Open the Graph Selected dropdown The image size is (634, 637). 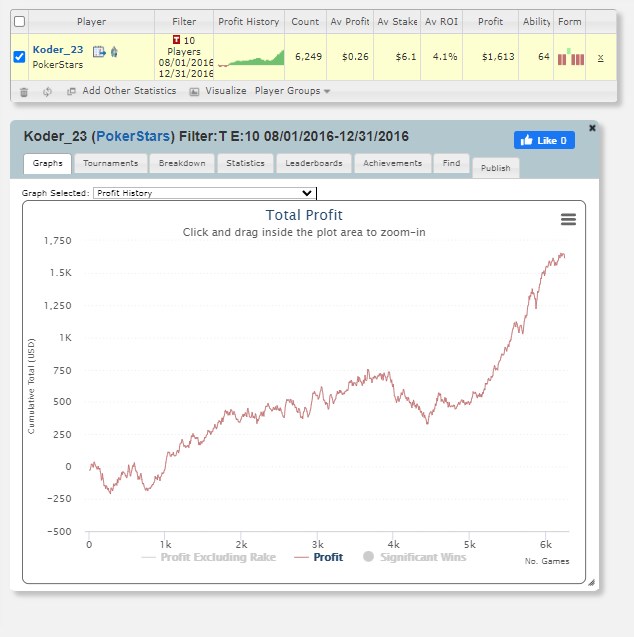pyautogui.click(x=205, y=193)
